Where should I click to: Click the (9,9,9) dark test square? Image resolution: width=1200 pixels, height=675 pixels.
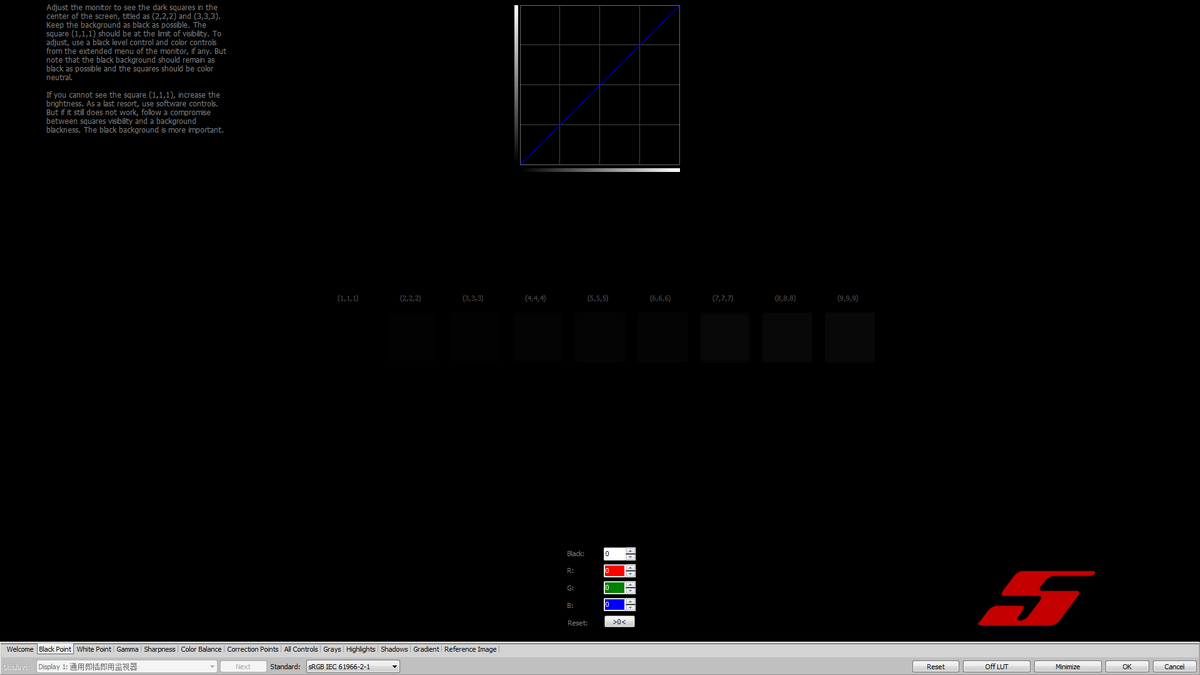tap(849, 337)
